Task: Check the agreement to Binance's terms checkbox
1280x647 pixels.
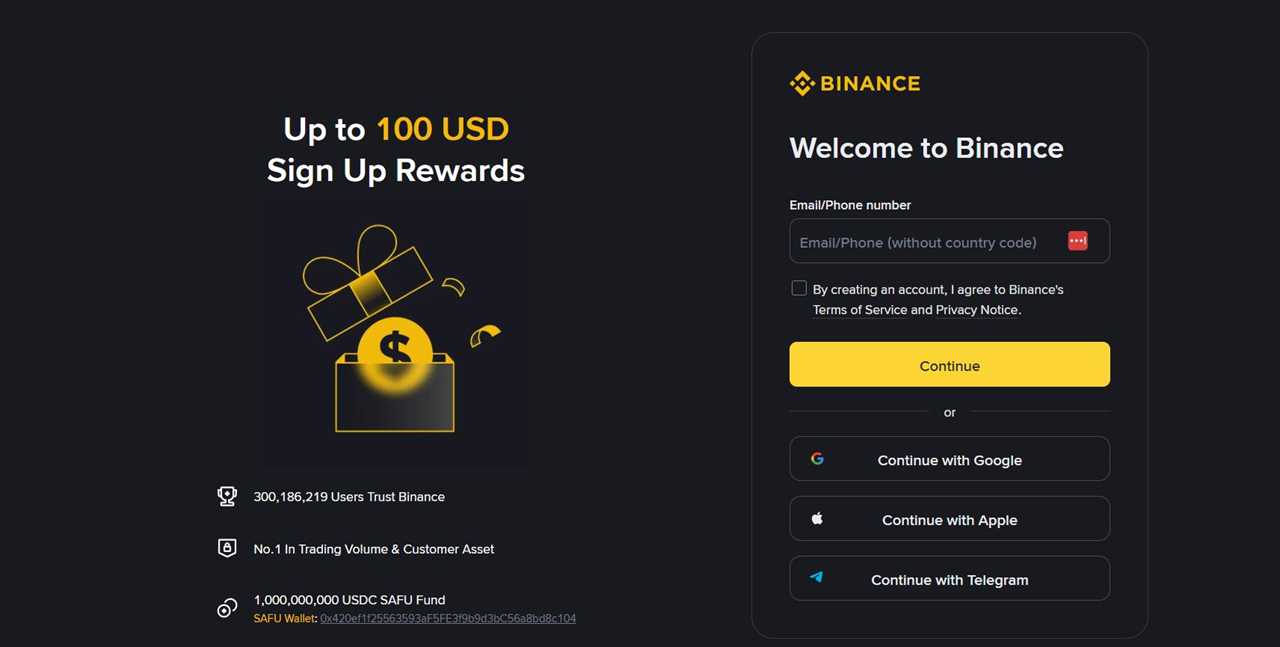Action: [x=799, y=288]
